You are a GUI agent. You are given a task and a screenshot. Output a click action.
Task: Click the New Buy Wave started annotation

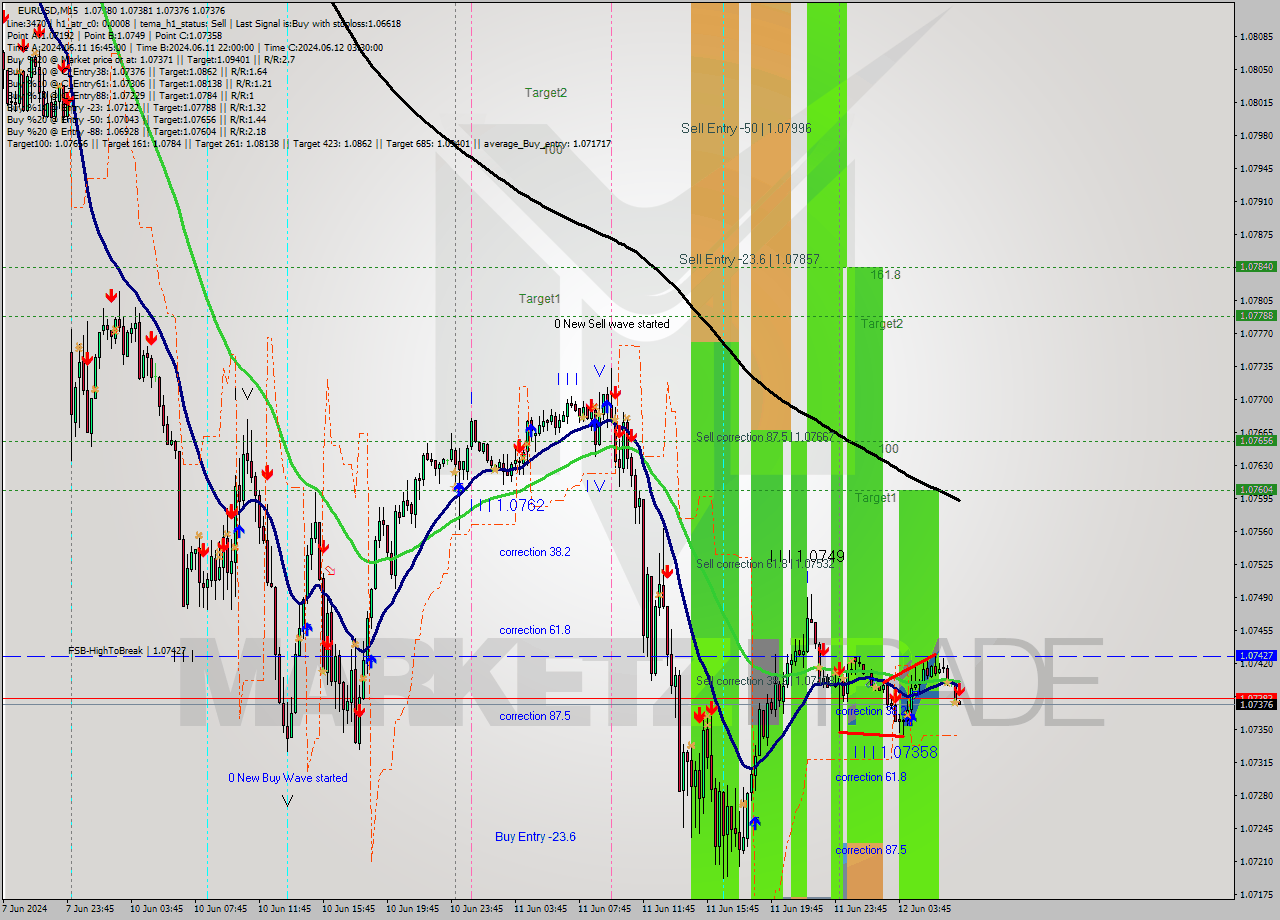pyautogui.click(x=288, y=777)
